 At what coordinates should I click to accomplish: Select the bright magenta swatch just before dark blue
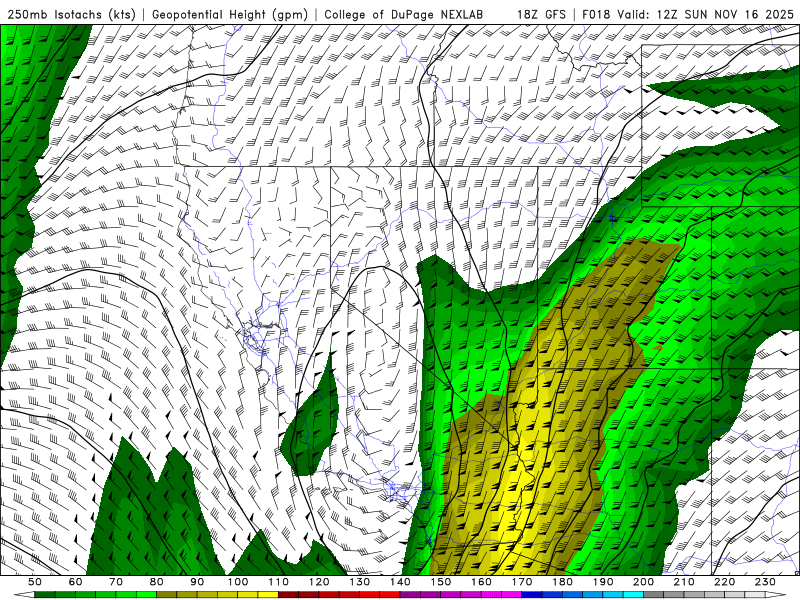tap(511, 594)
